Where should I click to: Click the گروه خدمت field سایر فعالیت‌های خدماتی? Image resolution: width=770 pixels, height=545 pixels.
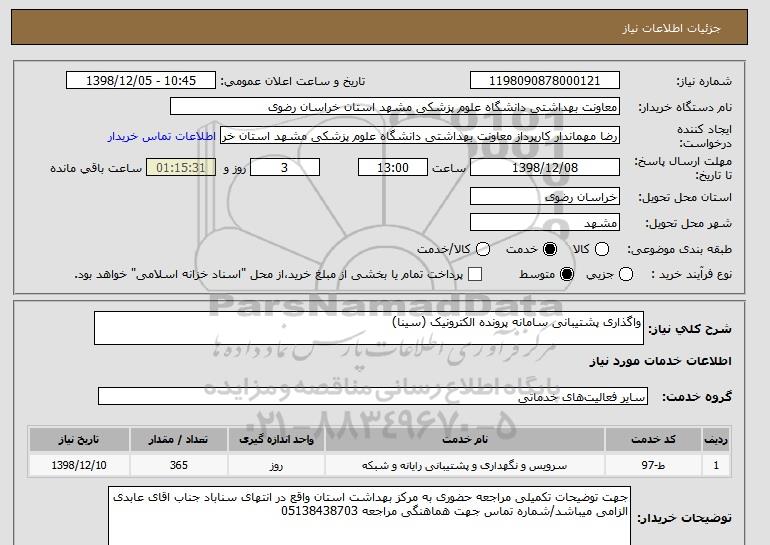pyautogui.click(x=373, y=396)
